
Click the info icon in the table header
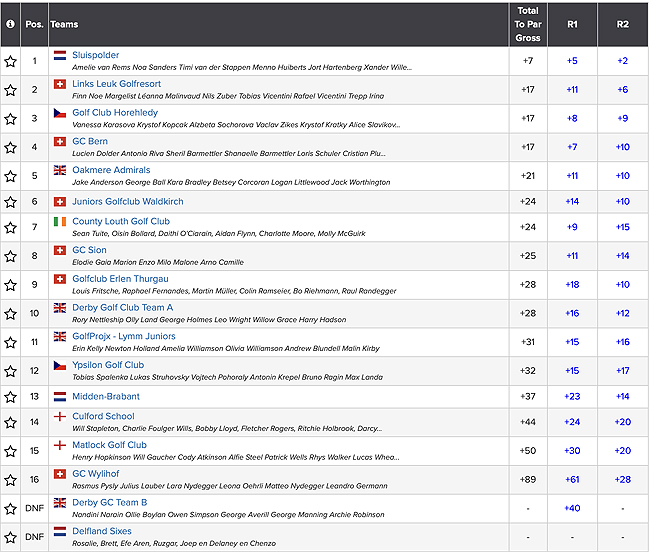10,24
